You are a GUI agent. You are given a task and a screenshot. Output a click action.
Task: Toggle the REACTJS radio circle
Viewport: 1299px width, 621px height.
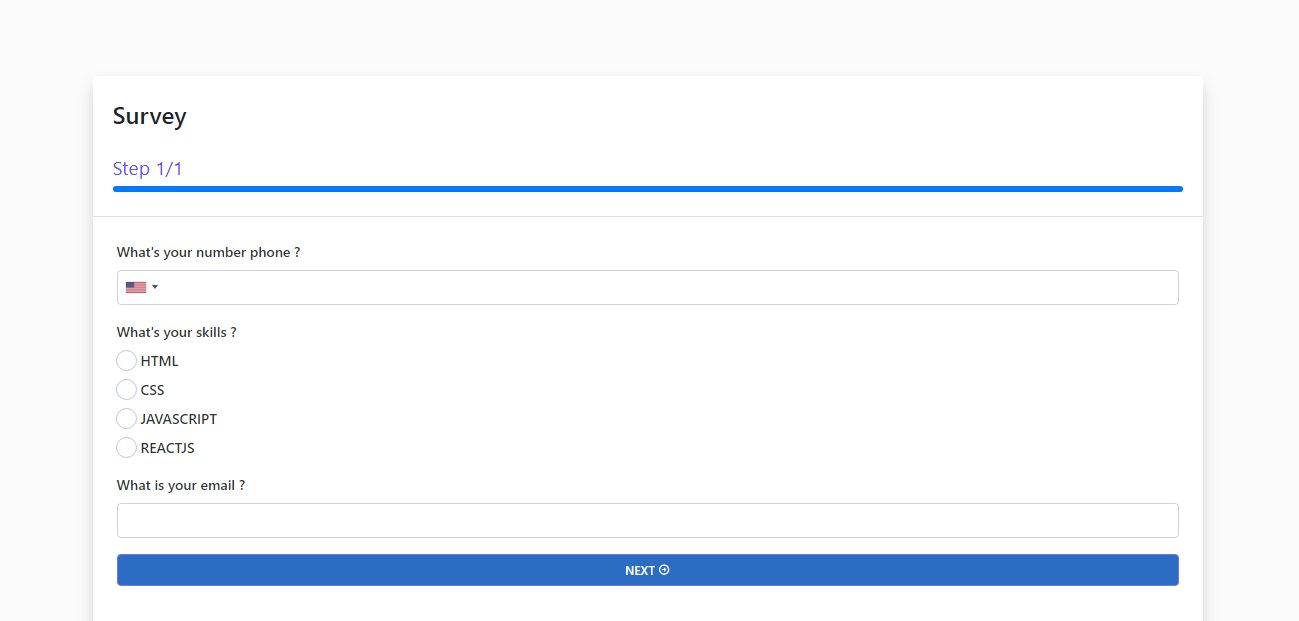point(126,447)
